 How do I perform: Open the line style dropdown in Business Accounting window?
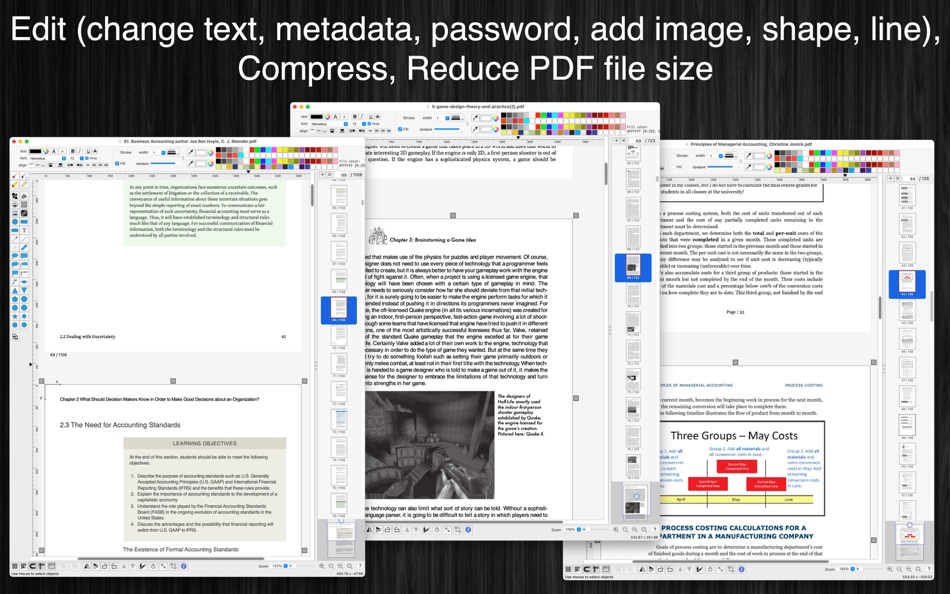pos(173,152)
